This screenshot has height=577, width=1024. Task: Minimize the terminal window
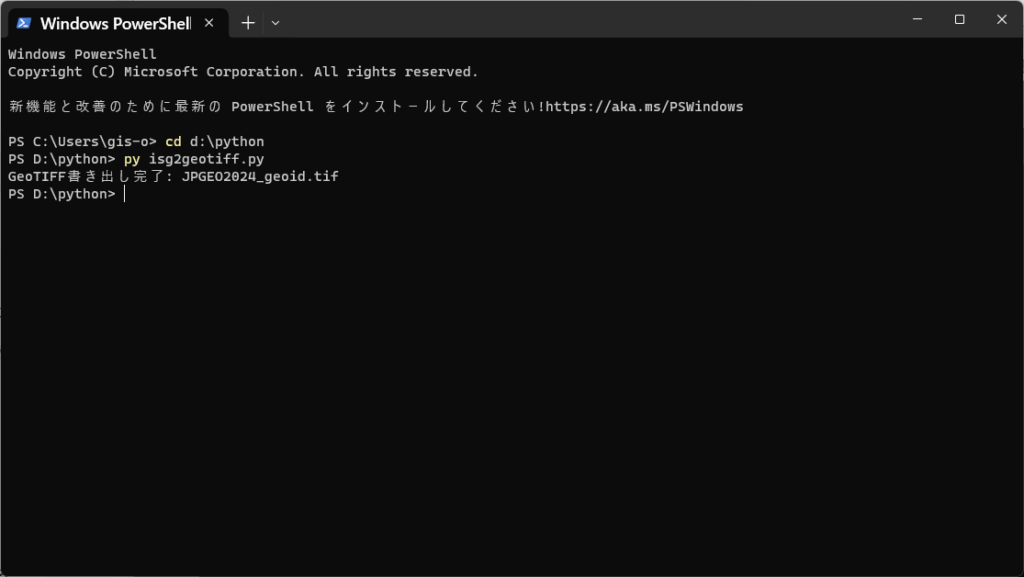click(918, 20)
